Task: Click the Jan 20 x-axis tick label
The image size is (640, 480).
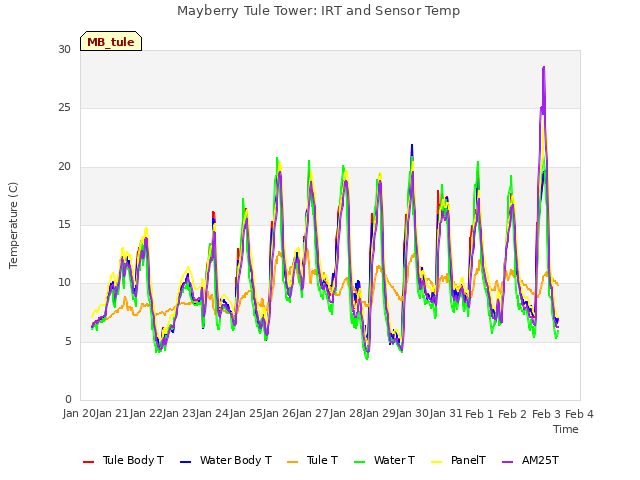Action: tap(79, 414)
